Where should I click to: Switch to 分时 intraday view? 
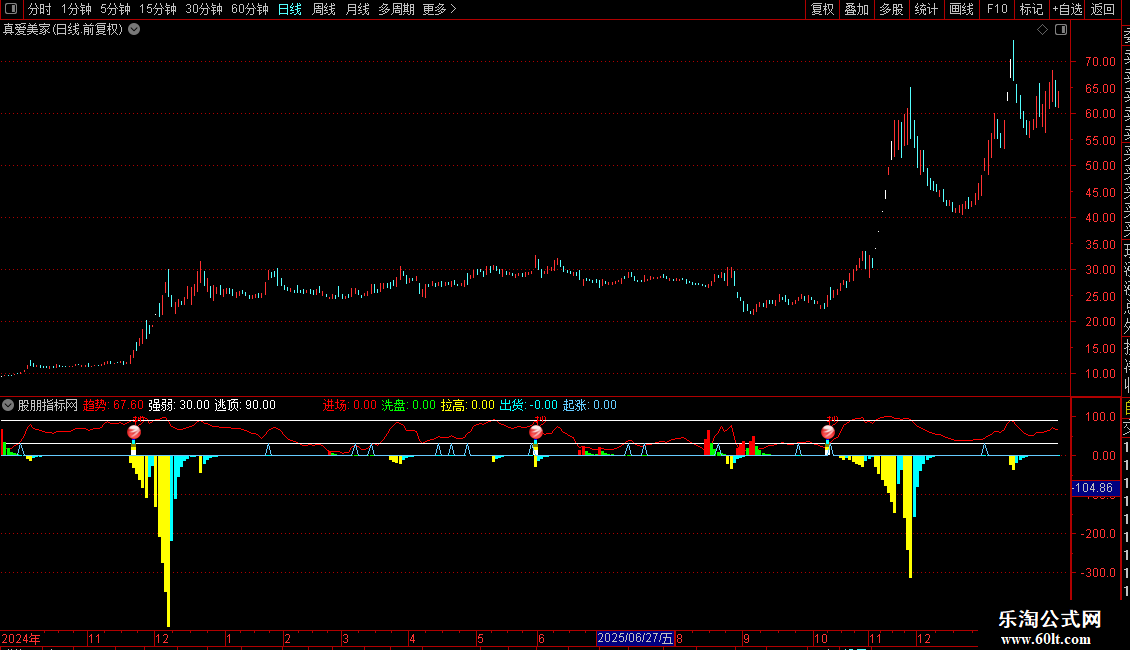[40, 9]
